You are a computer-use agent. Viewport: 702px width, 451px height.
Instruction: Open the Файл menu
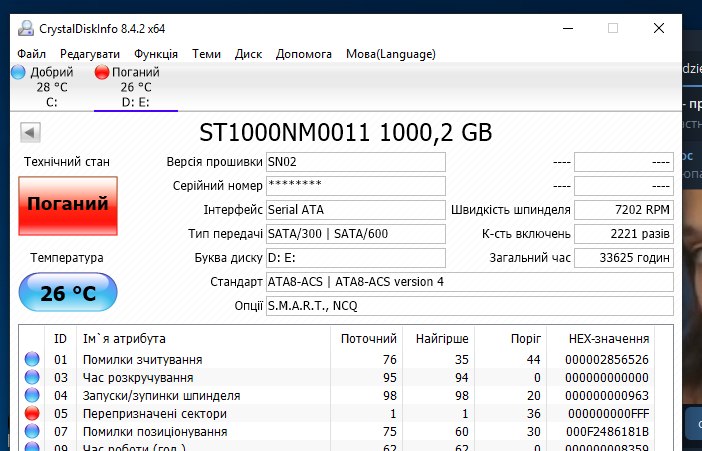[x=31, y=54]
